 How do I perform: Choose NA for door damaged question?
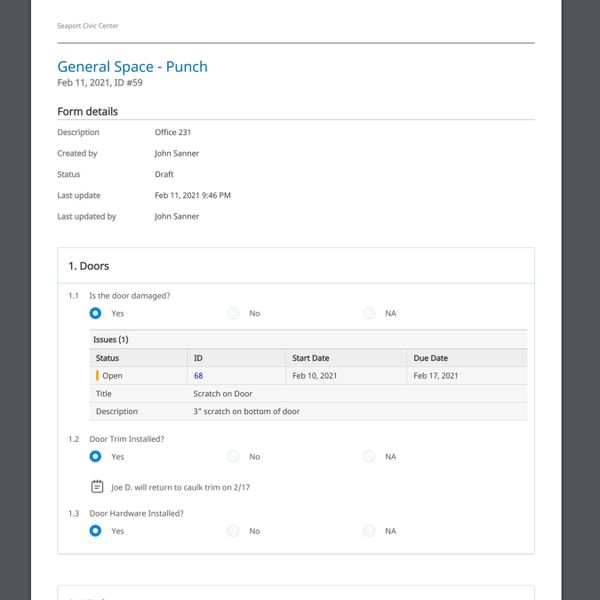click(369, 313)
